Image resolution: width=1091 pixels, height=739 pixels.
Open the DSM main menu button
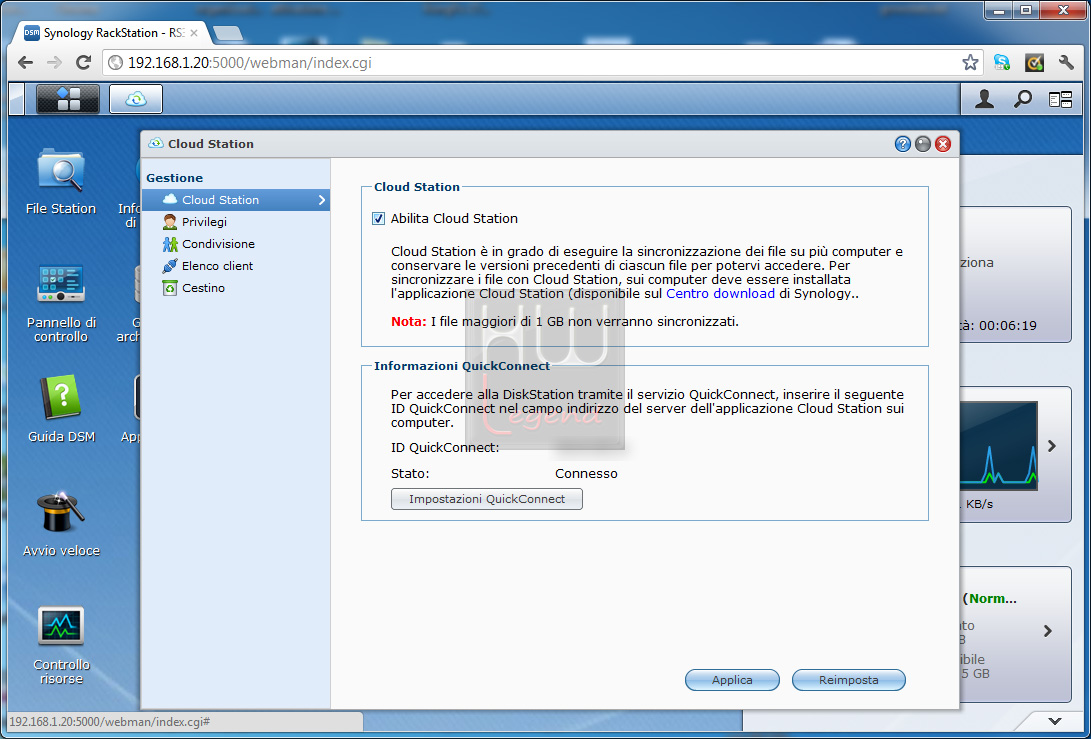click(67, 99)
